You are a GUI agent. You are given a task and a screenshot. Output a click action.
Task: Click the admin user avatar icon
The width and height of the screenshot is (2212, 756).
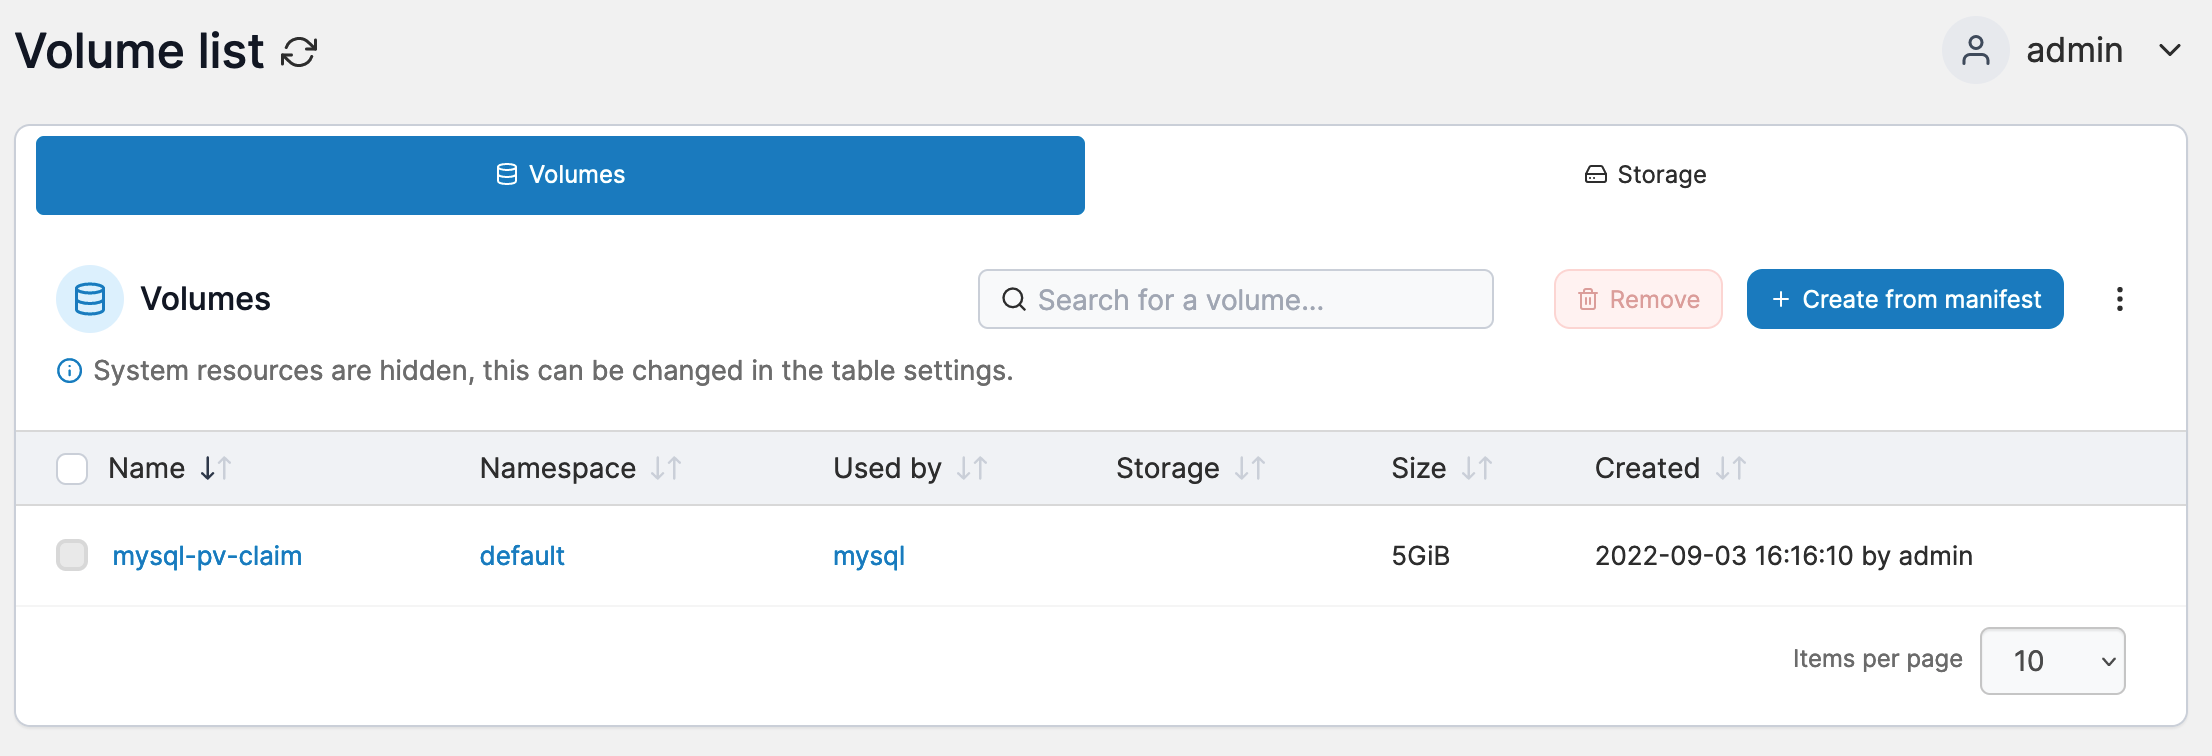(1975, 51)
